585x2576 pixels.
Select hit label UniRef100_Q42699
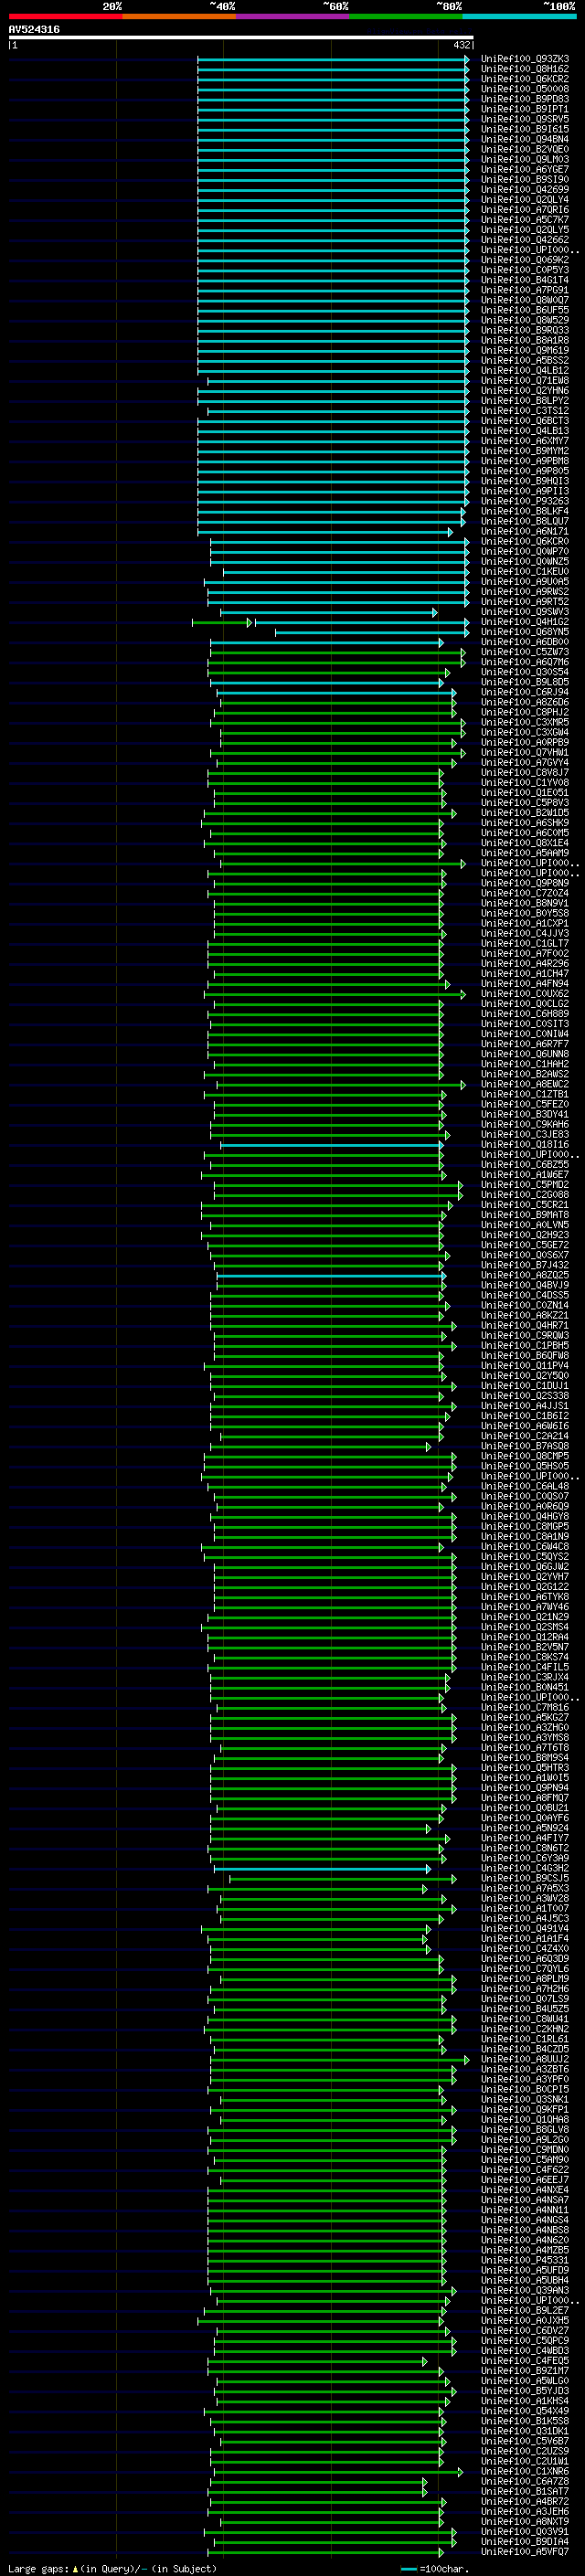(x=525, y=190)
